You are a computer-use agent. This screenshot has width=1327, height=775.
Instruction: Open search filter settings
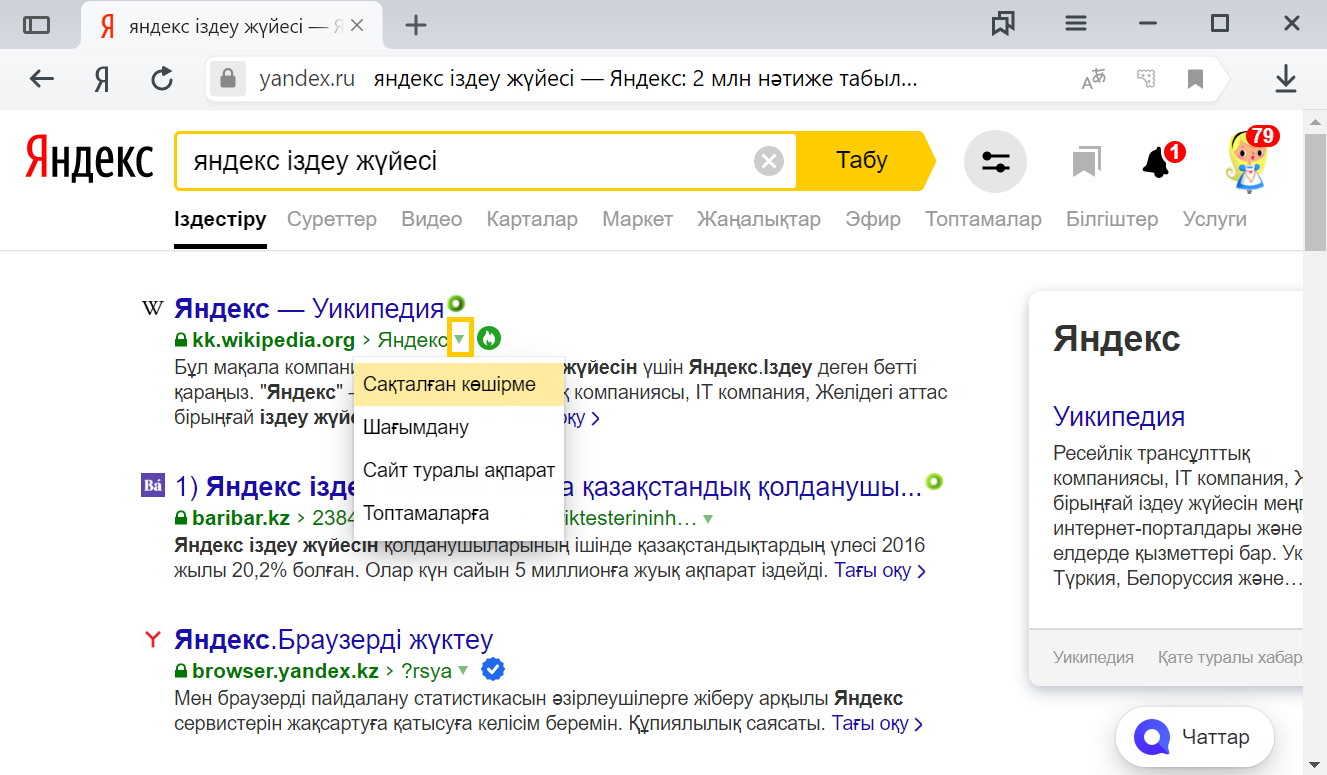[x=995, y=161]
